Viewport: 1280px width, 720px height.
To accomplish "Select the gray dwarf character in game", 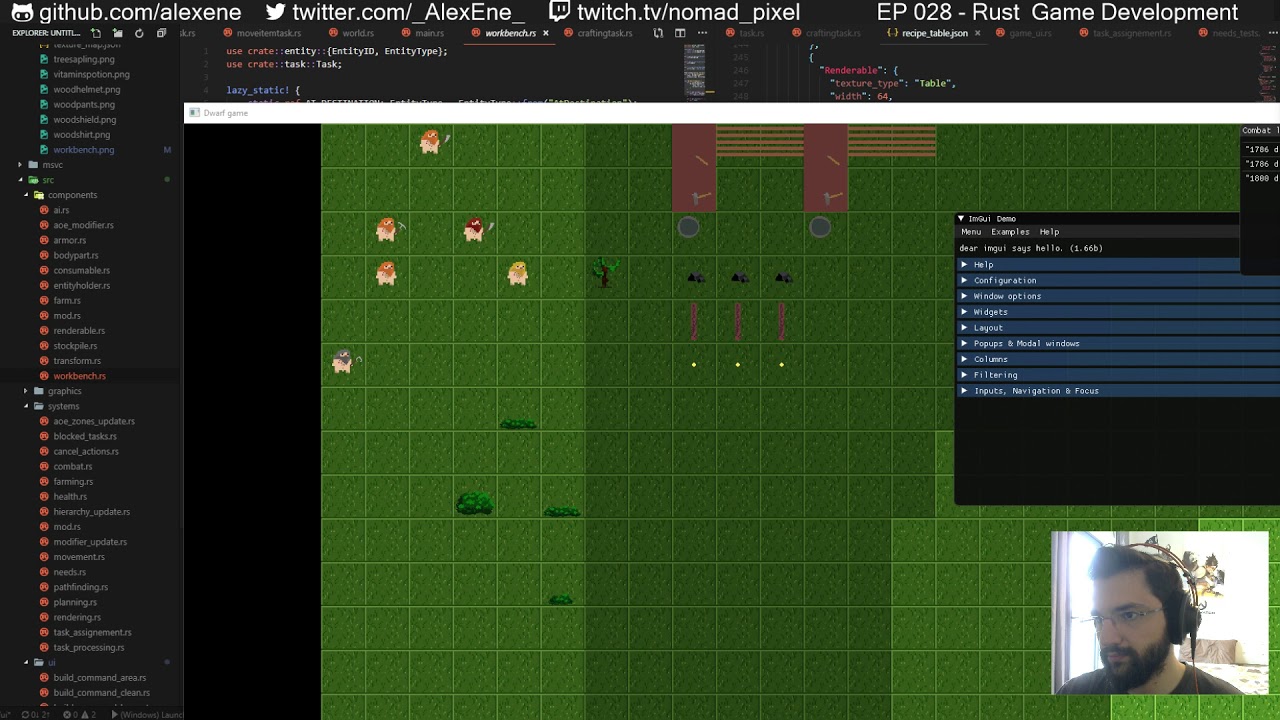I will tap(343, 362).
